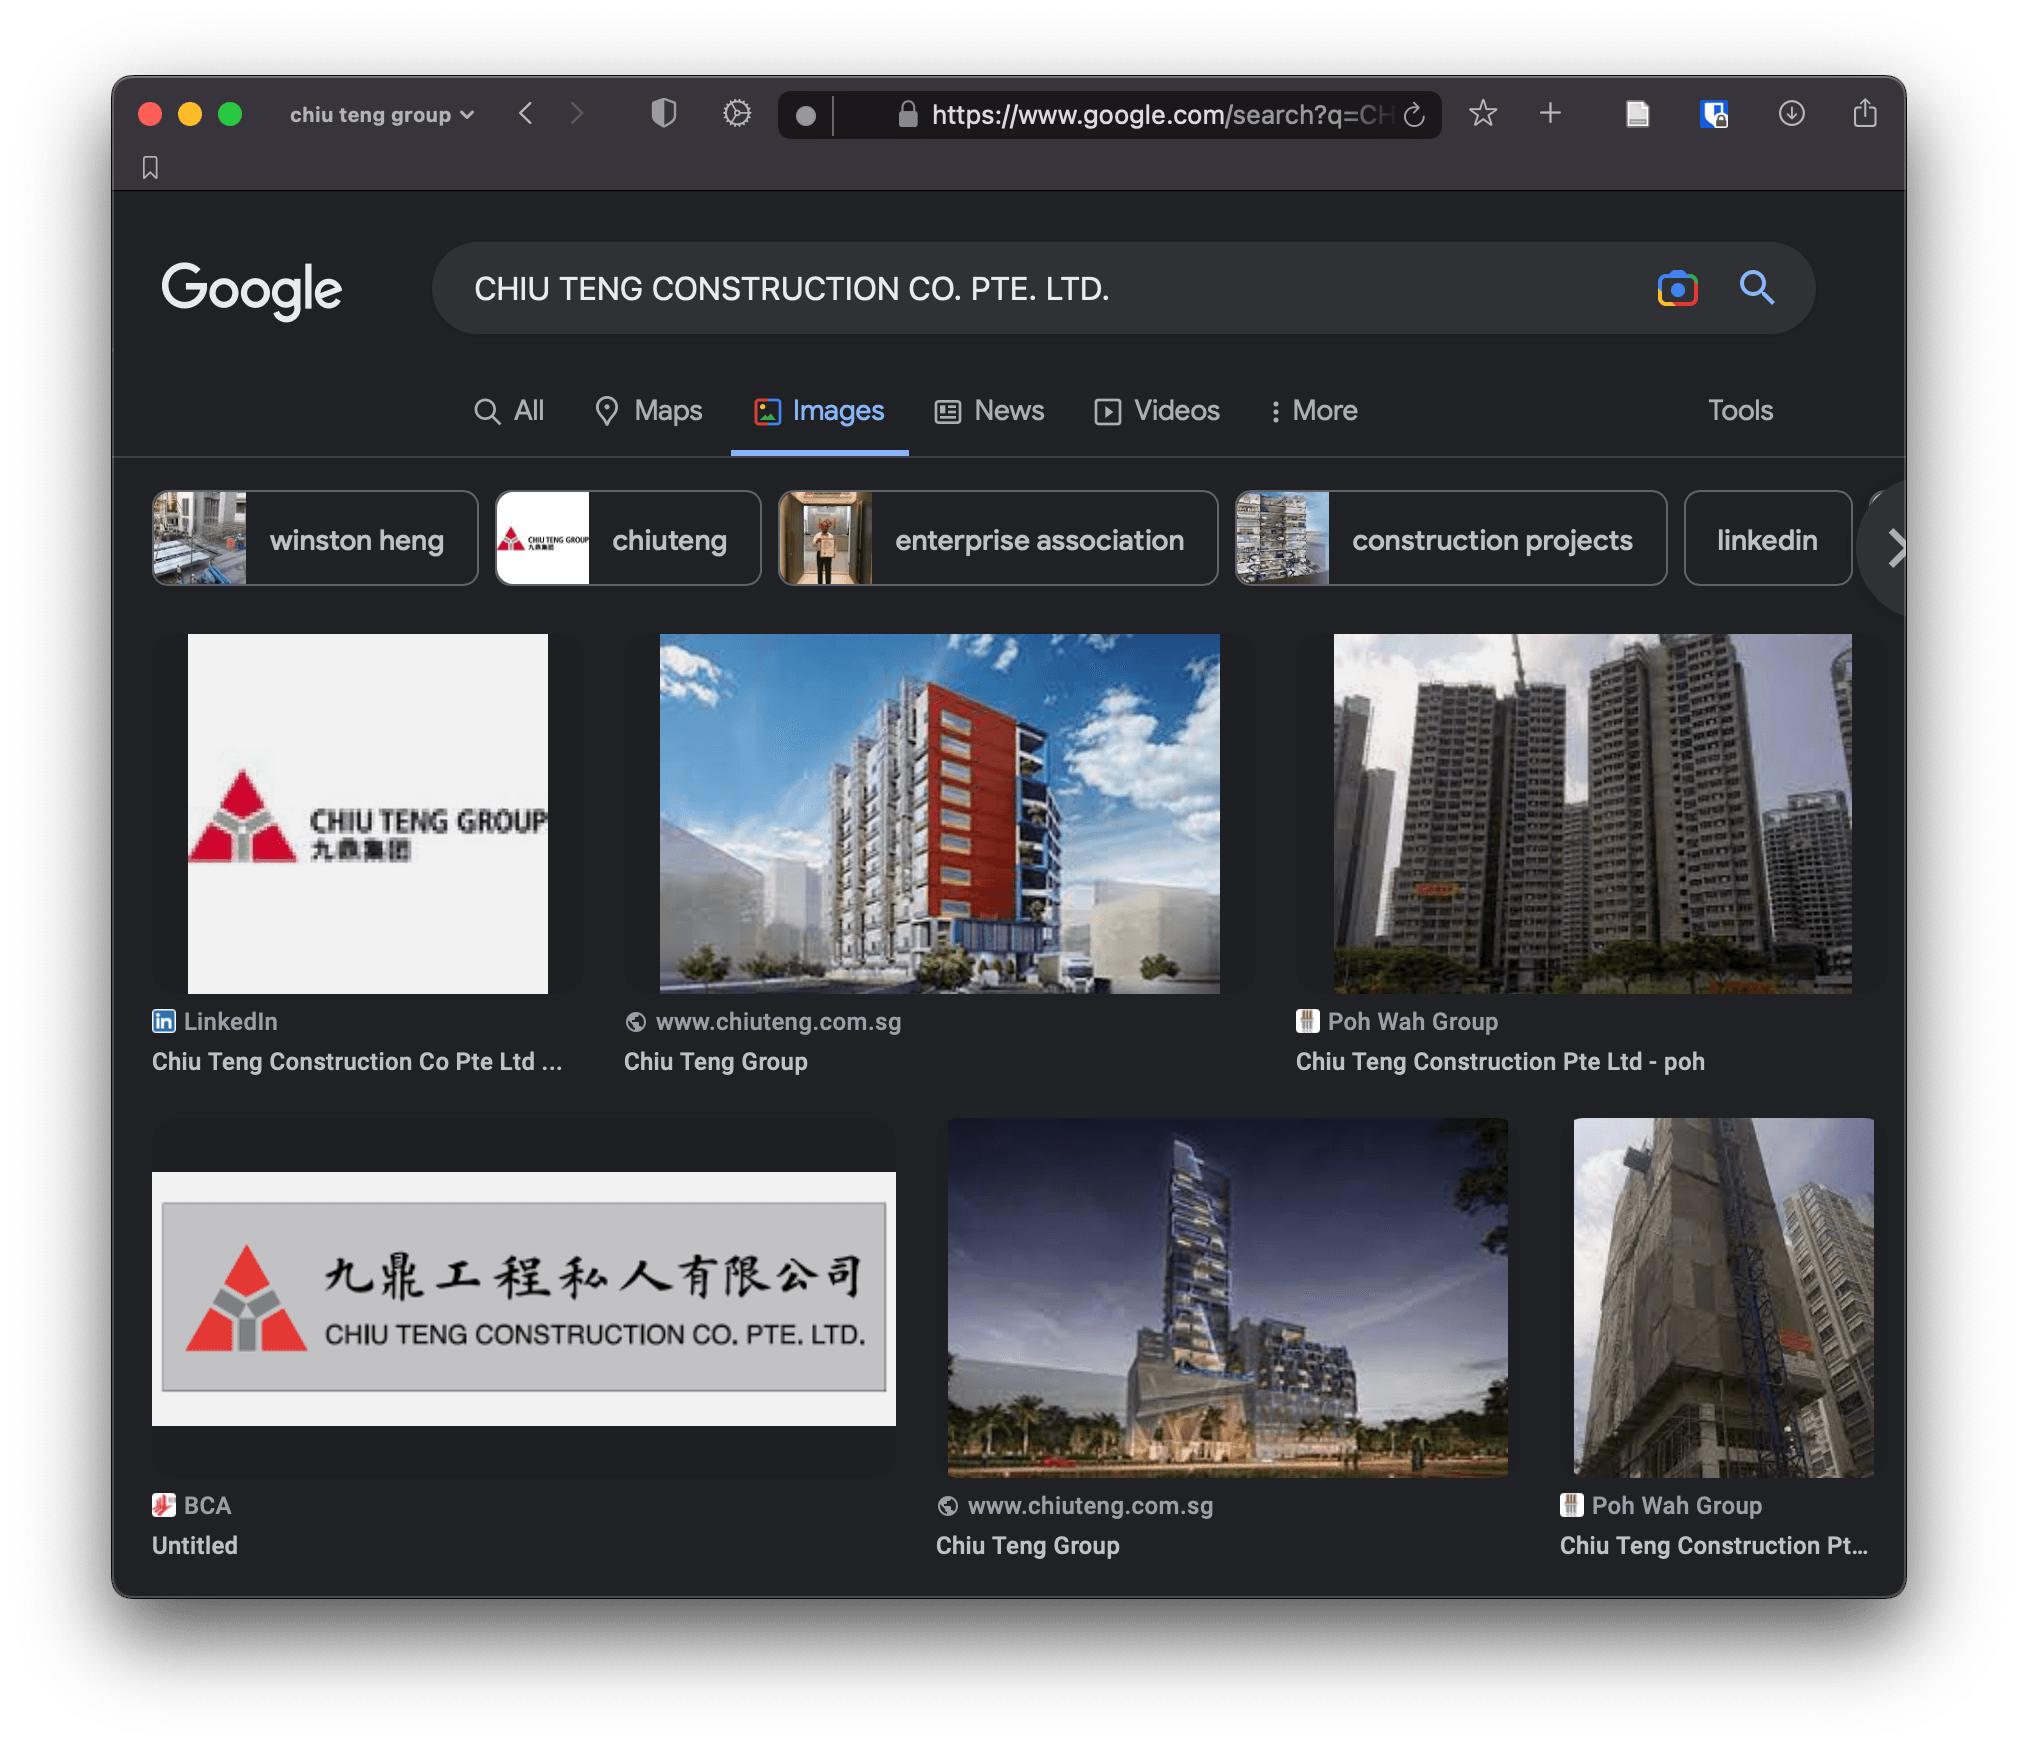This screenshot has height=1746, width=2018.
Task: Open the BCA source link
Action: point(192,1505)
